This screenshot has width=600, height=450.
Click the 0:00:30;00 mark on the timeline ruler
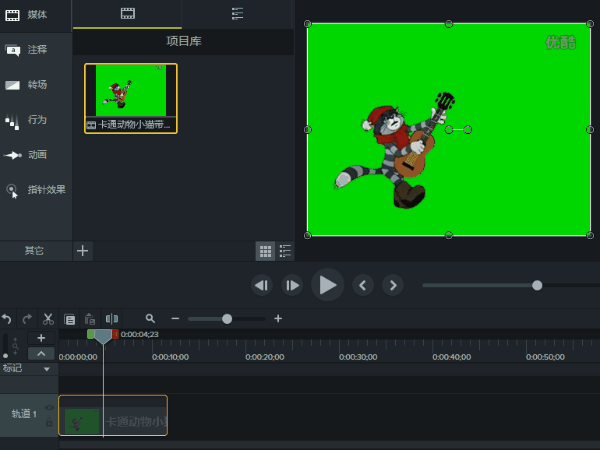pos(358,357)
